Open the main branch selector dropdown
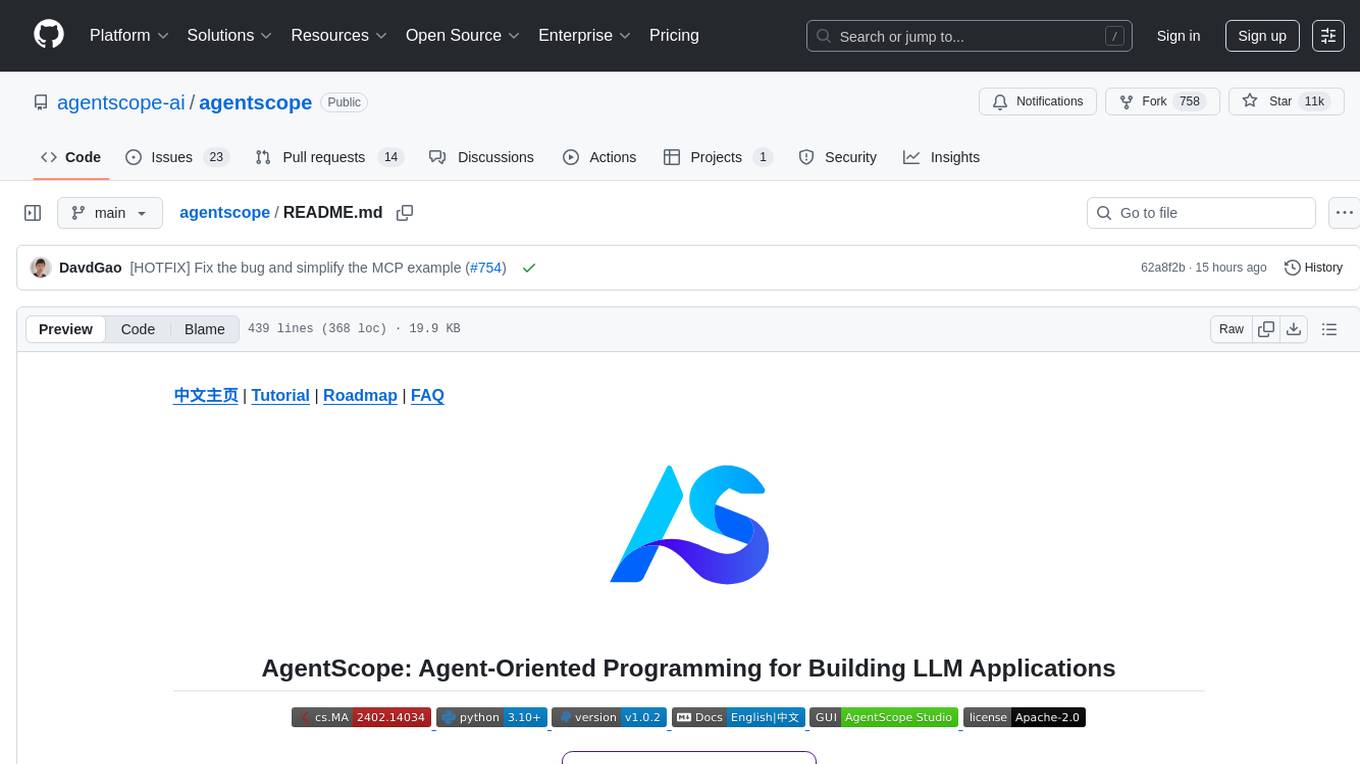The width and height of the screenshot is (1360, 764). 110,213
